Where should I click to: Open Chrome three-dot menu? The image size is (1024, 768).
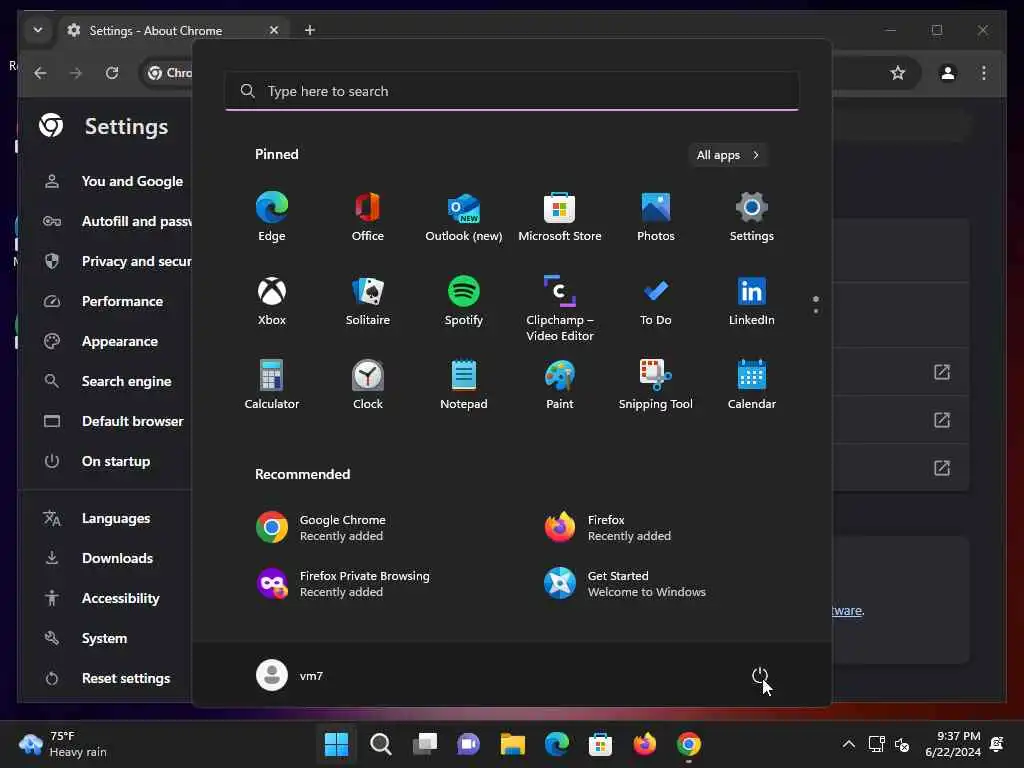(x=984, y=73)
